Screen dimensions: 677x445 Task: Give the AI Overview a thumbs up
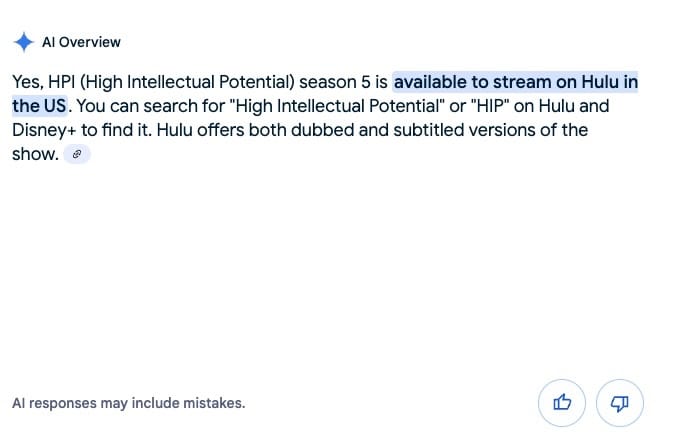(561, 403)
